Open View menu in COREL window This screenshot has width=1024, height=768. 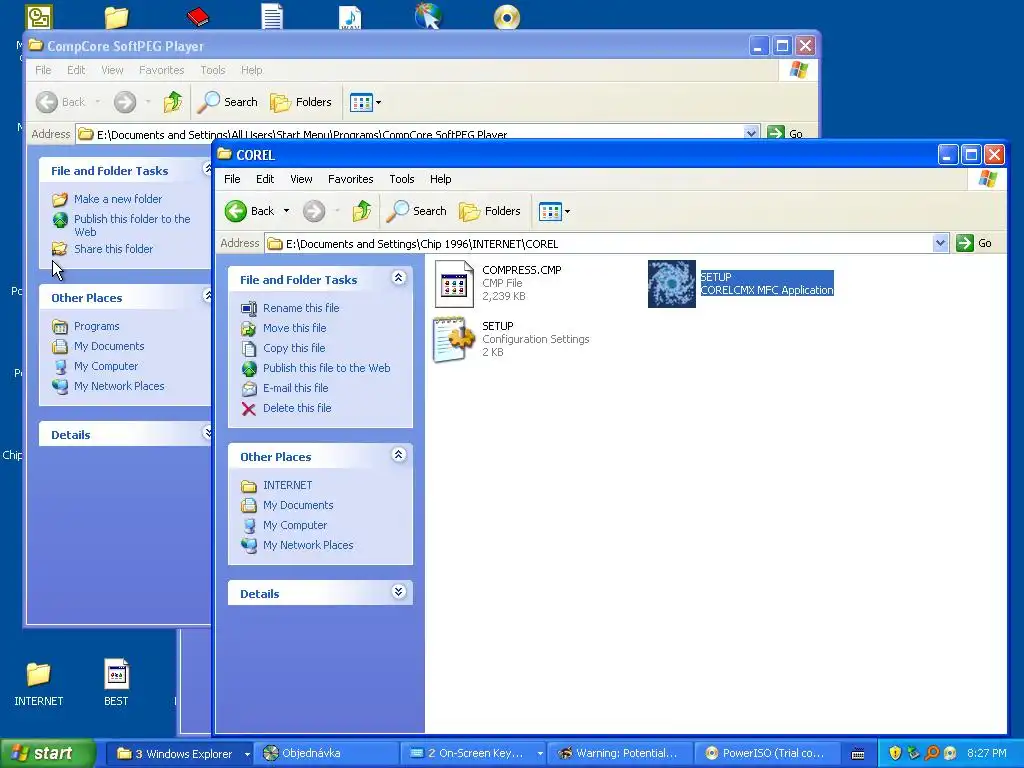click(x=301, y=179)
